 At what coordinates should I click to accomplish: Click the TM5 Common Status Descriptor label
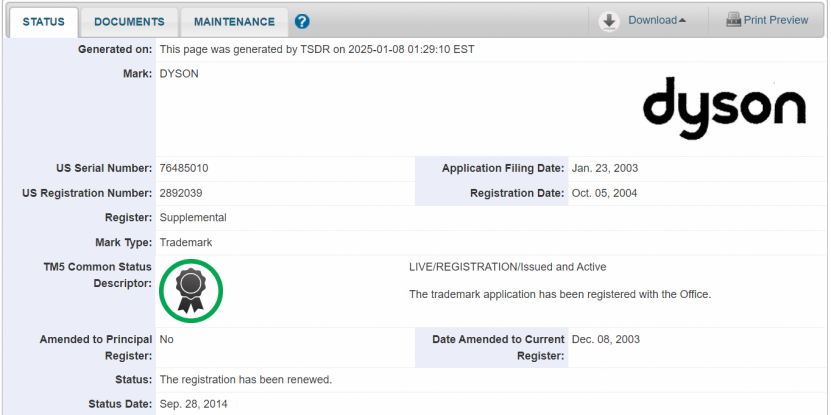coord(98,275)
